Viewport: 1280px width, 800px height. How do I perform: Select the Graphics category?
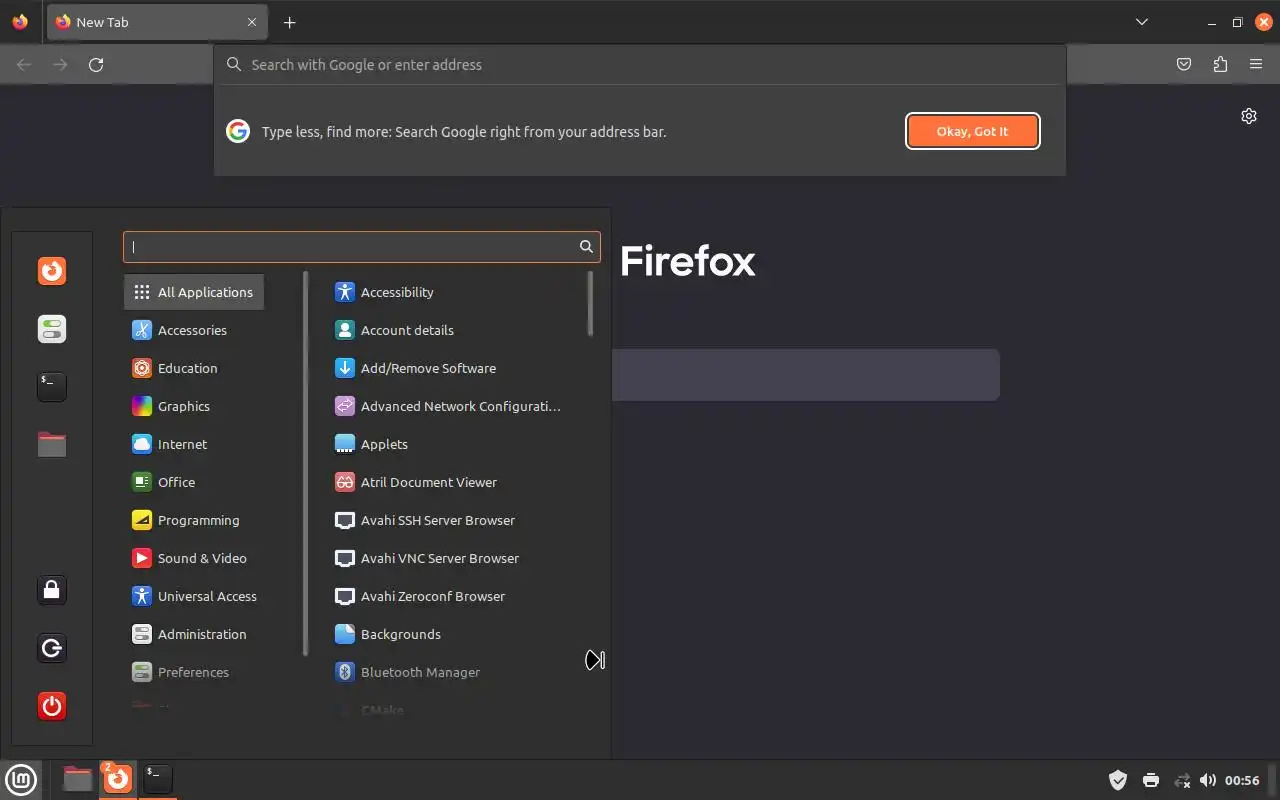coord(172,406)
